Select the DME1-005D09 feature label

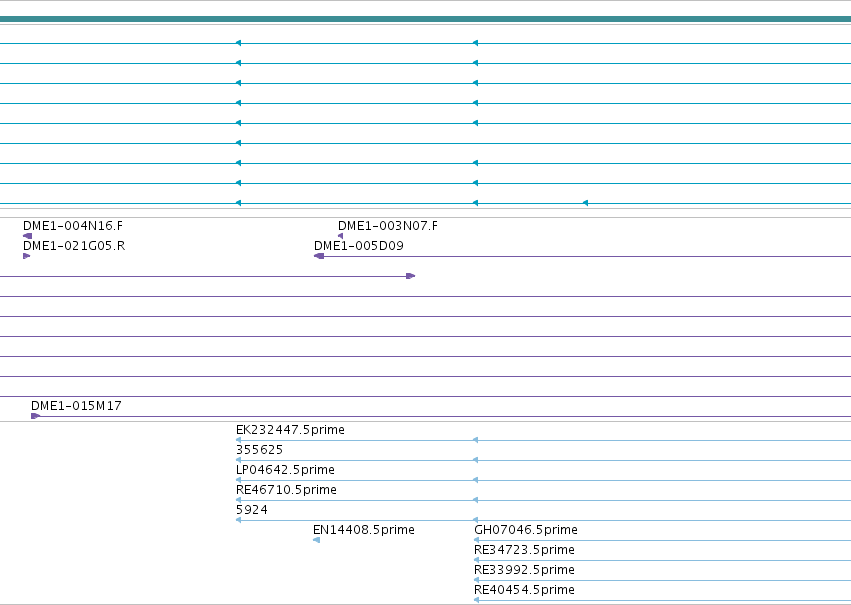[x=359, y=246]
